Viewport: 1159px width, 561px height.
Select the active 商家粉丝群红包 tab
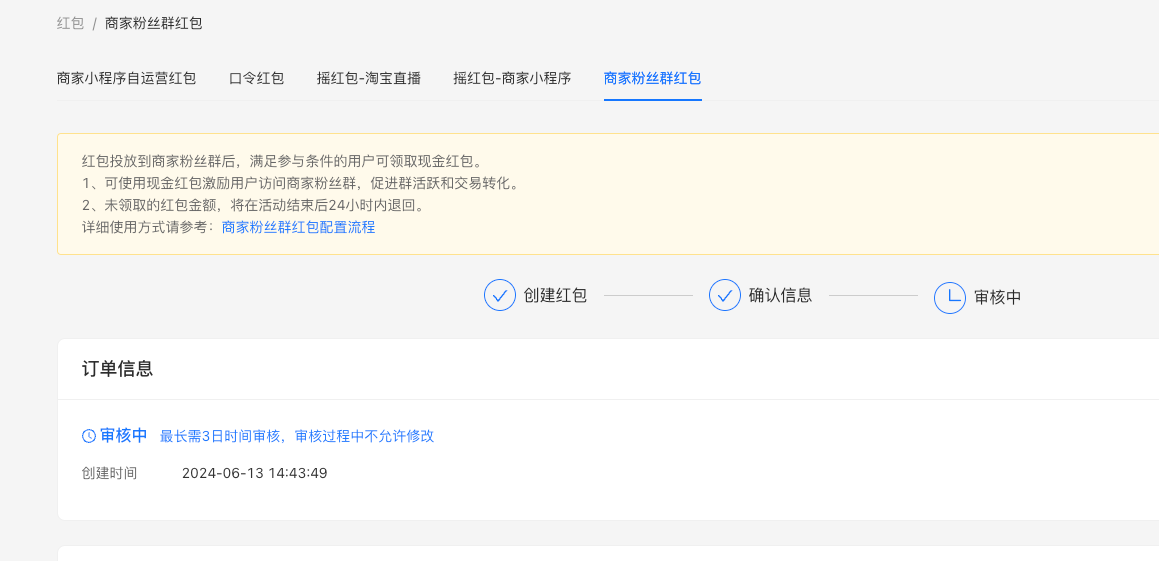point(653,78)
